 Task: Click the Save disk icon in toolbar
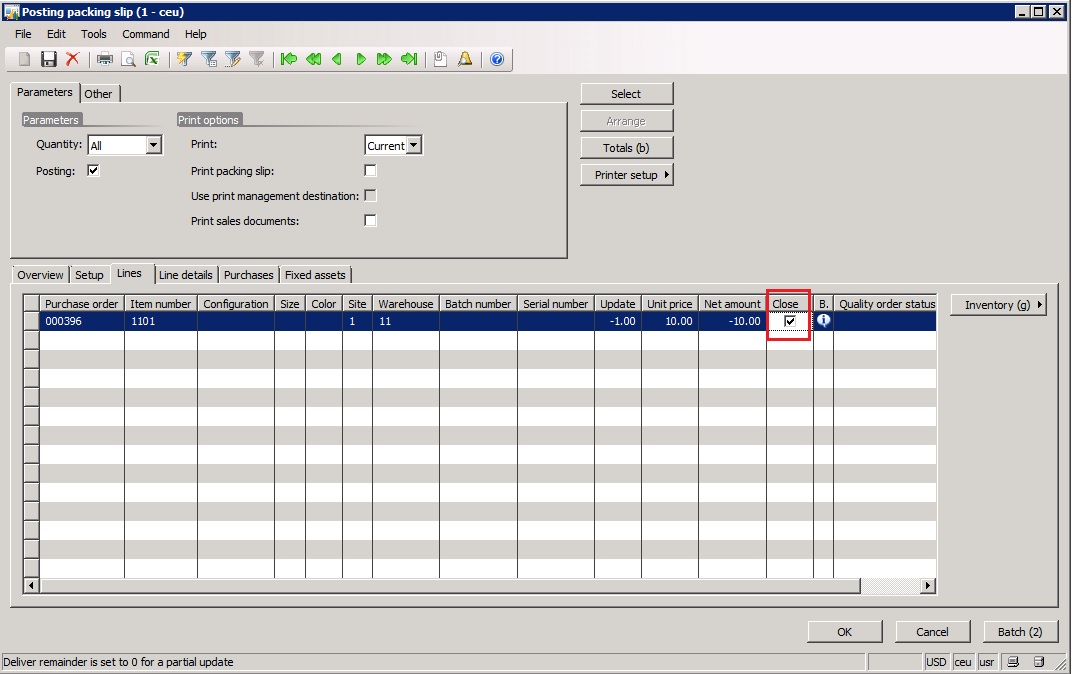coord(48,60)
